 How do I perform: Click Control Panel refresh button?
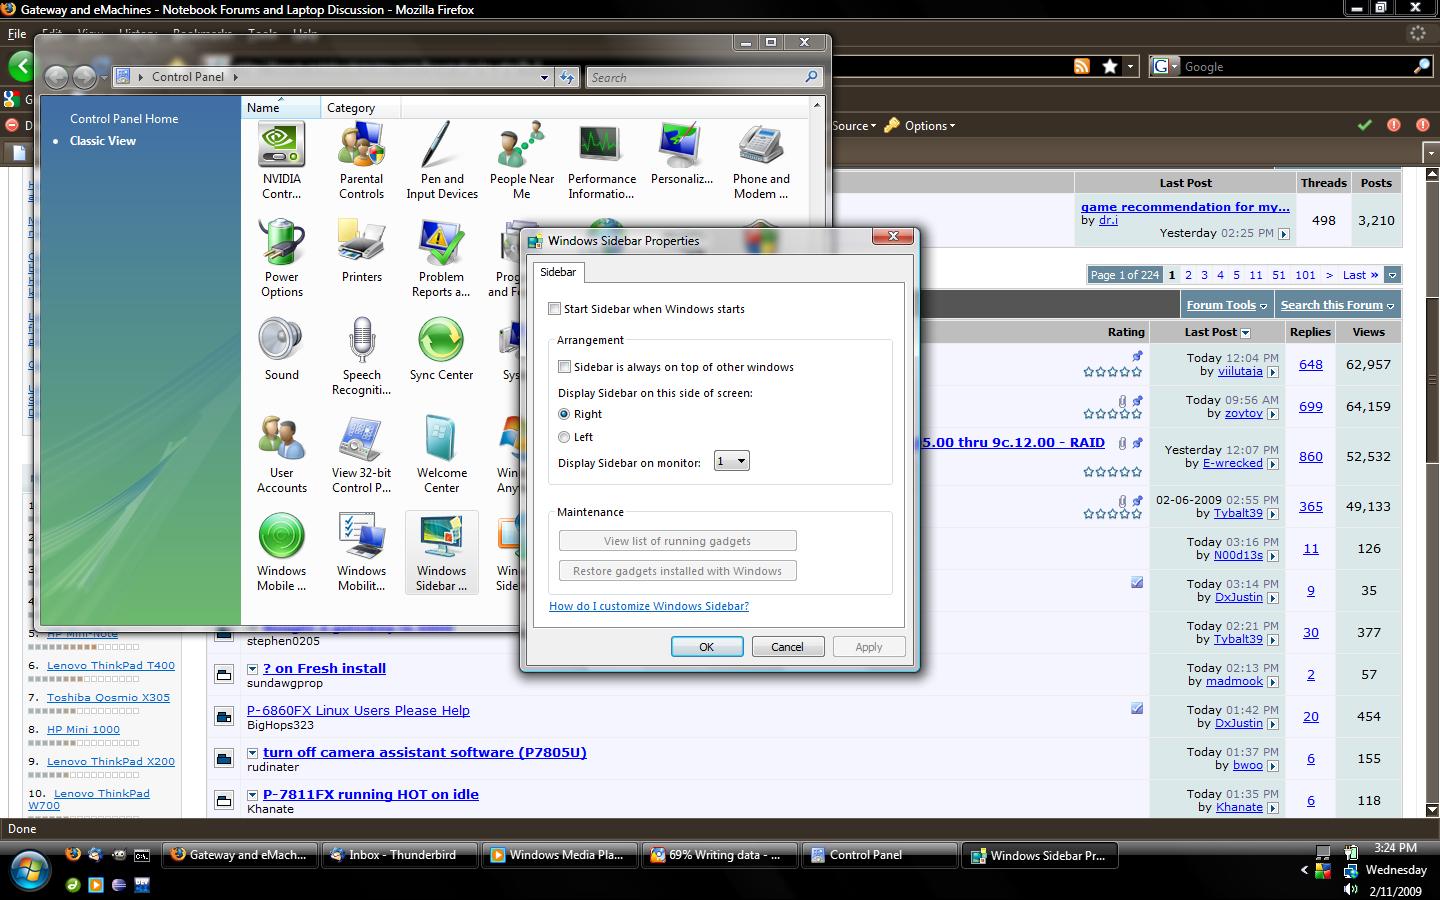pos(567,77)
